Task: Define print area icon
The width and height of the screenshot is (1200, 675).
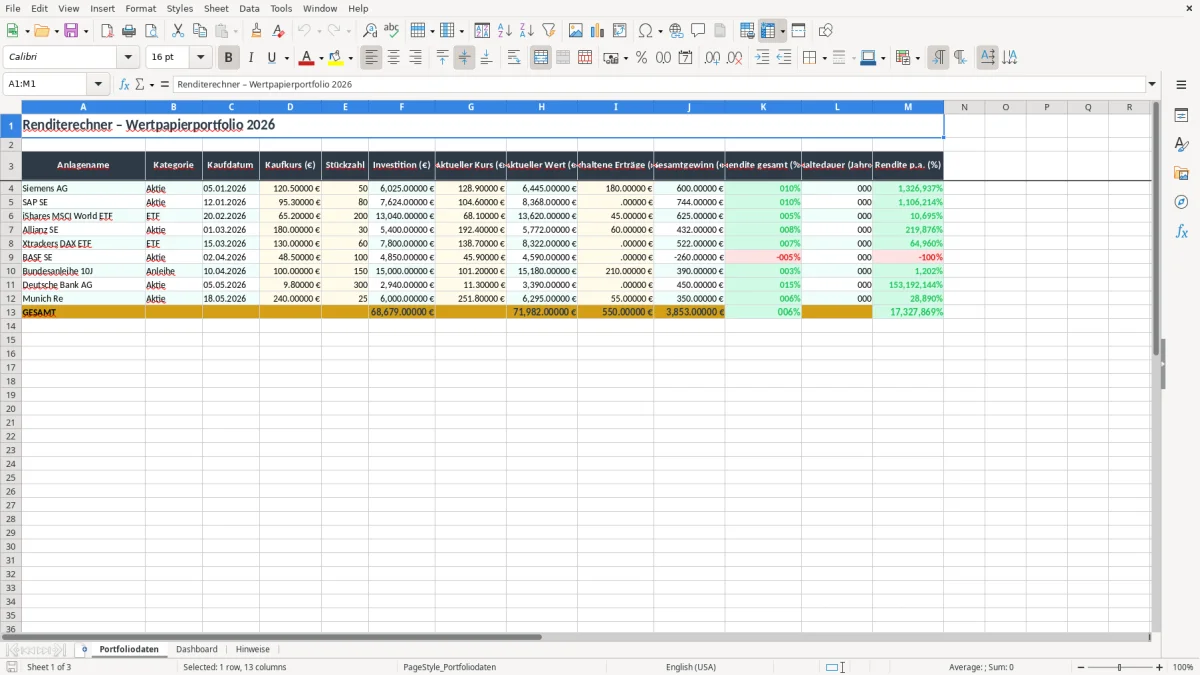Action: pyautogui.click(x=747, y=31)
